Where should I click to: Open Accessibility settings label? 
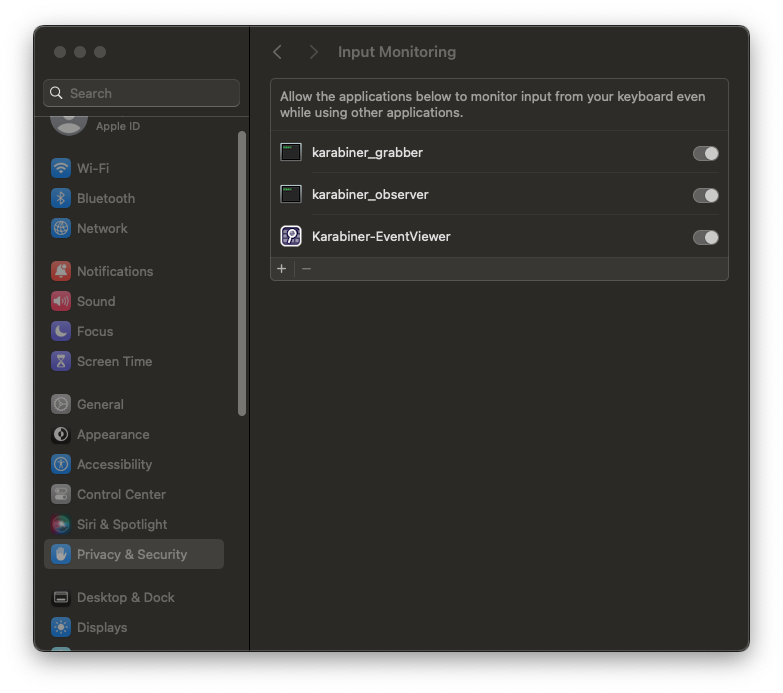click(114, 464)
